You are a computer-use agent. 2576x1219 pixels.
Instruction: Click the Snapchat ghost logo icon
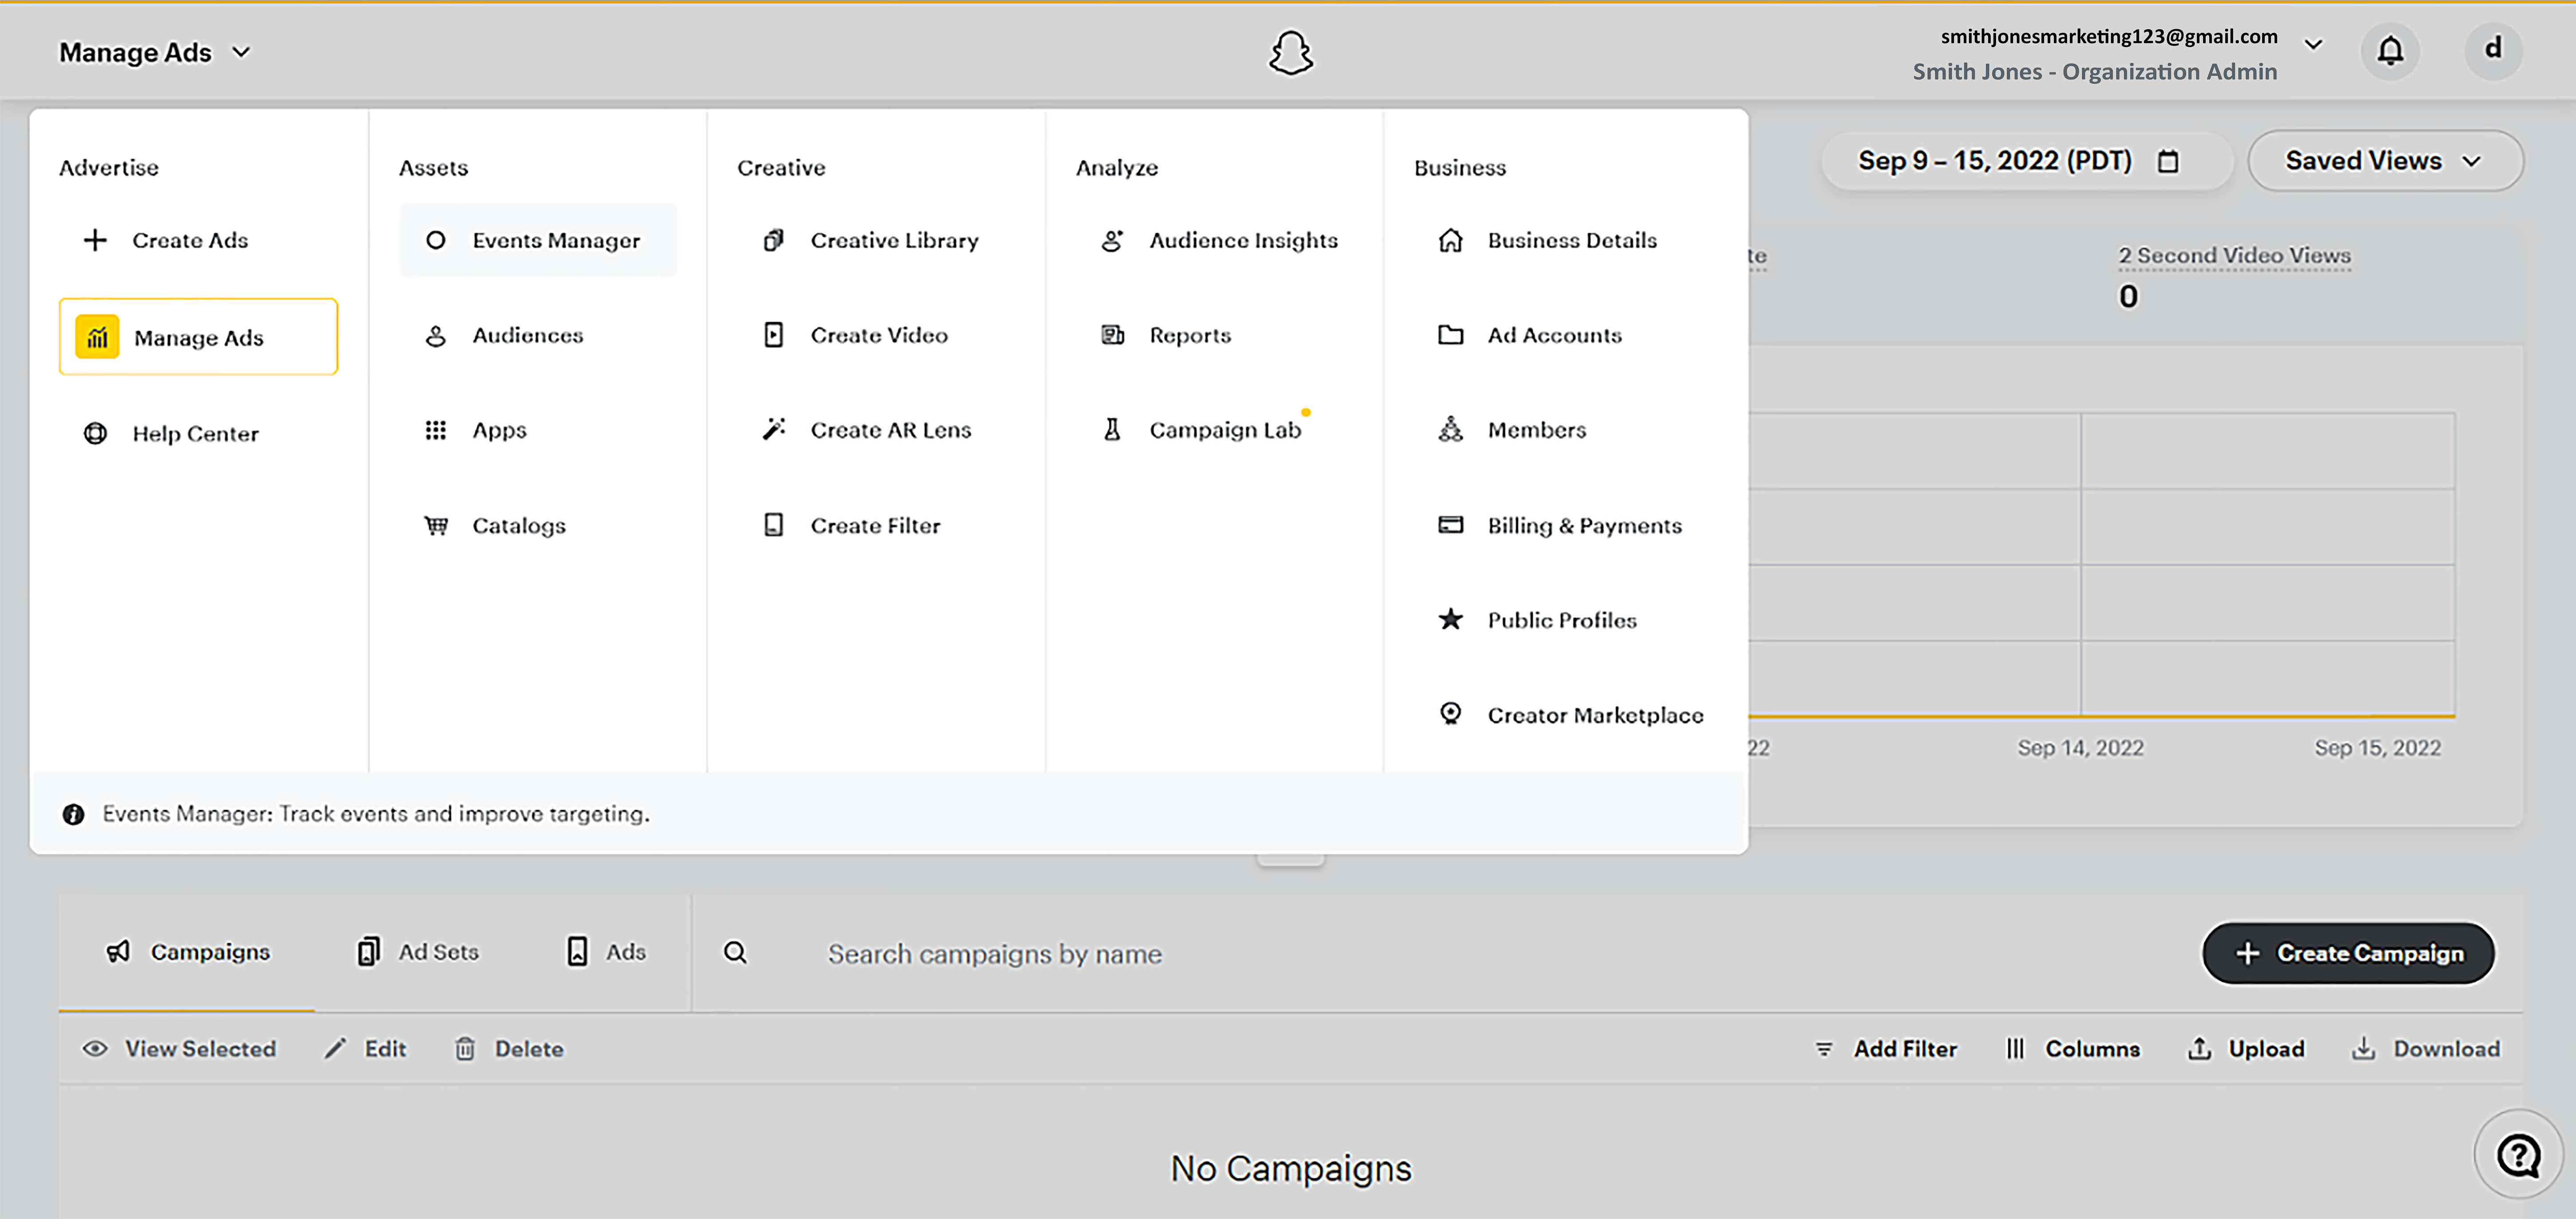click(1290, 52)
